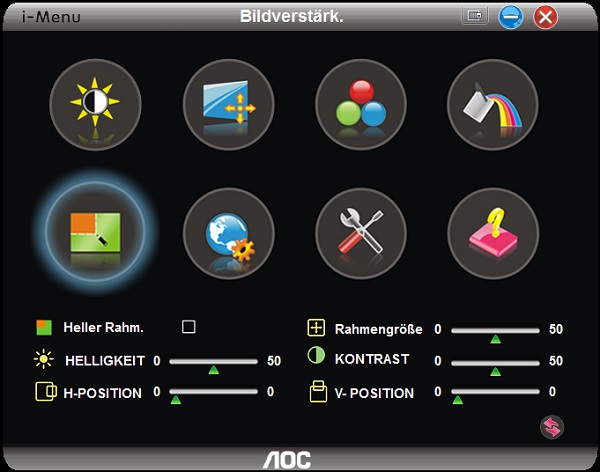600x472 pixels.
Task: Click the Bildverstärk. title text
Action: tap(292, 16)
